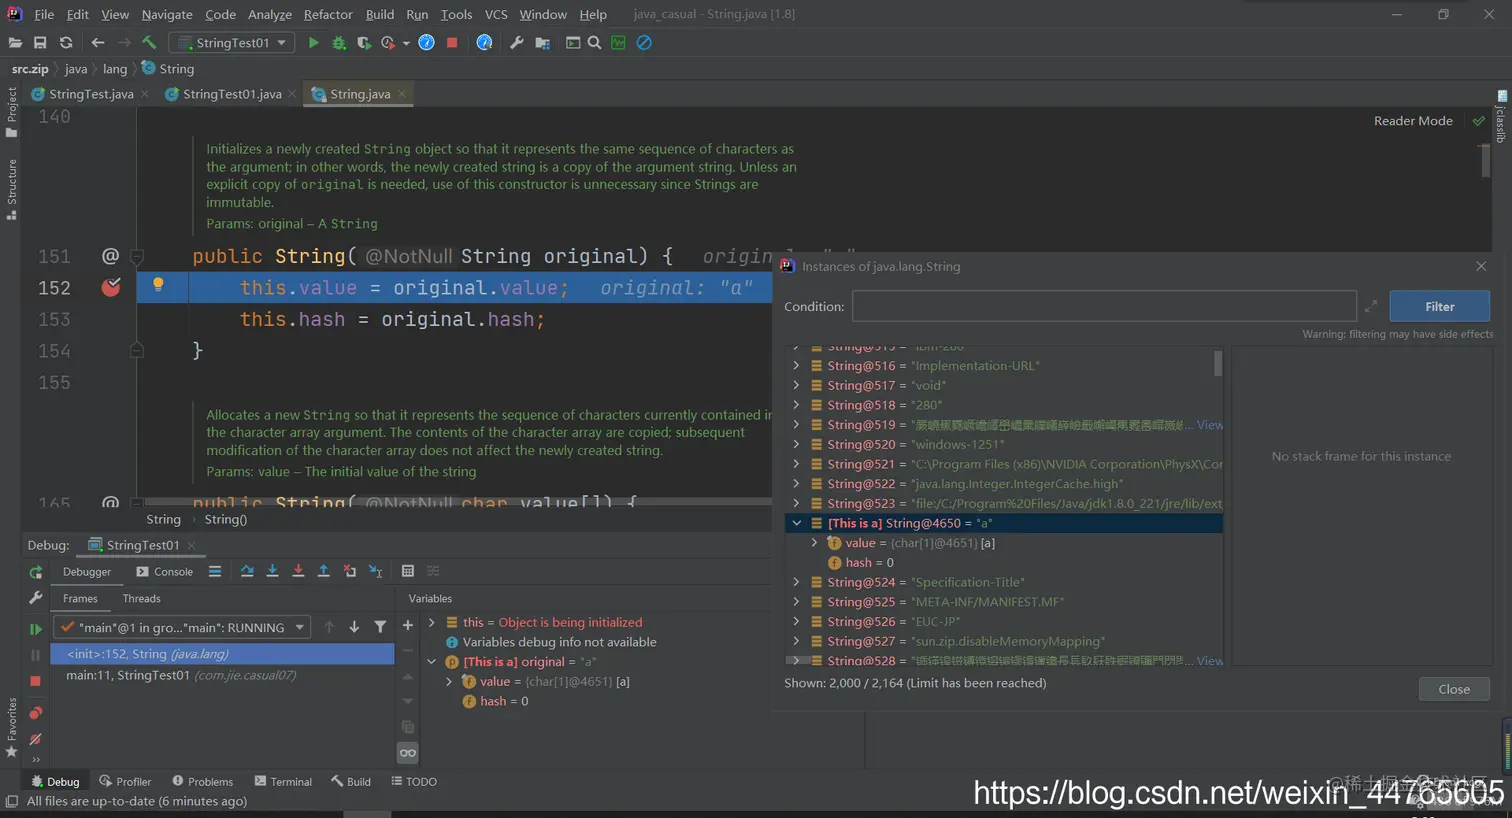The height and width of the screenshot is (818, 1512).
Task: Toggle the breakpoint on line 152
Action: (111, 287)
